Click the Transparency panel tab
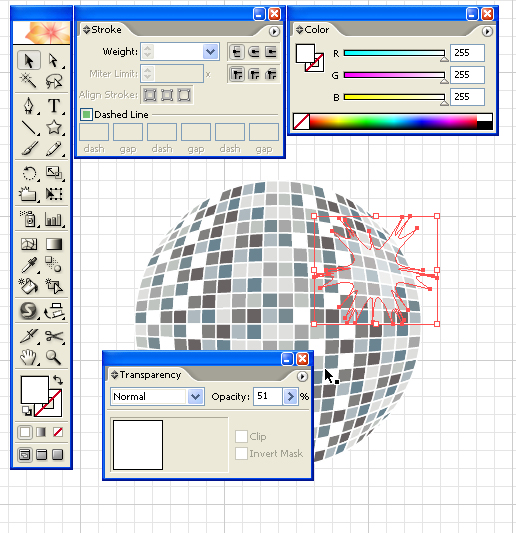This screenshot has height=533, width=516. pos(150,375)
